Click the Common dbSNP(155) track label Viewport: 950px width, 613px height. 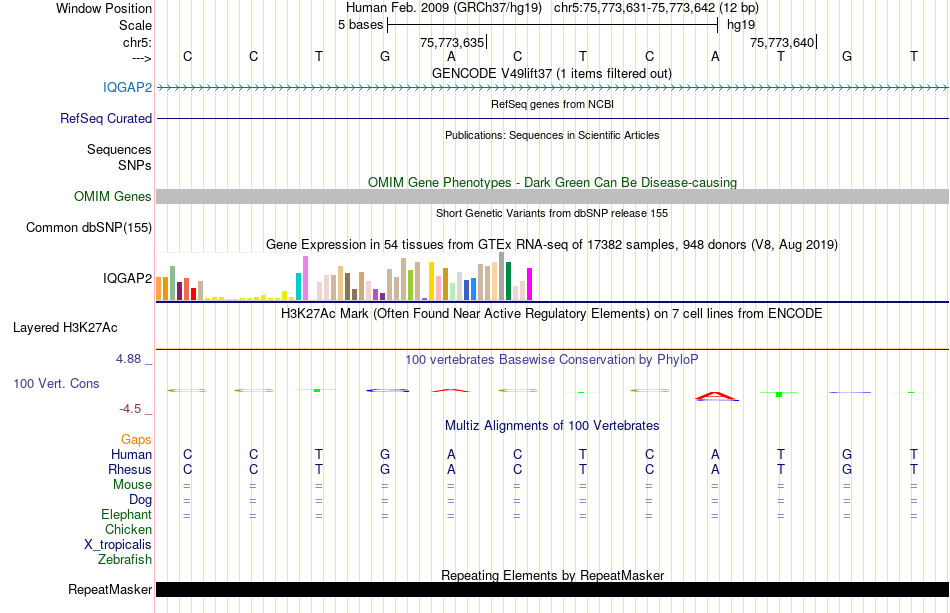89,228
